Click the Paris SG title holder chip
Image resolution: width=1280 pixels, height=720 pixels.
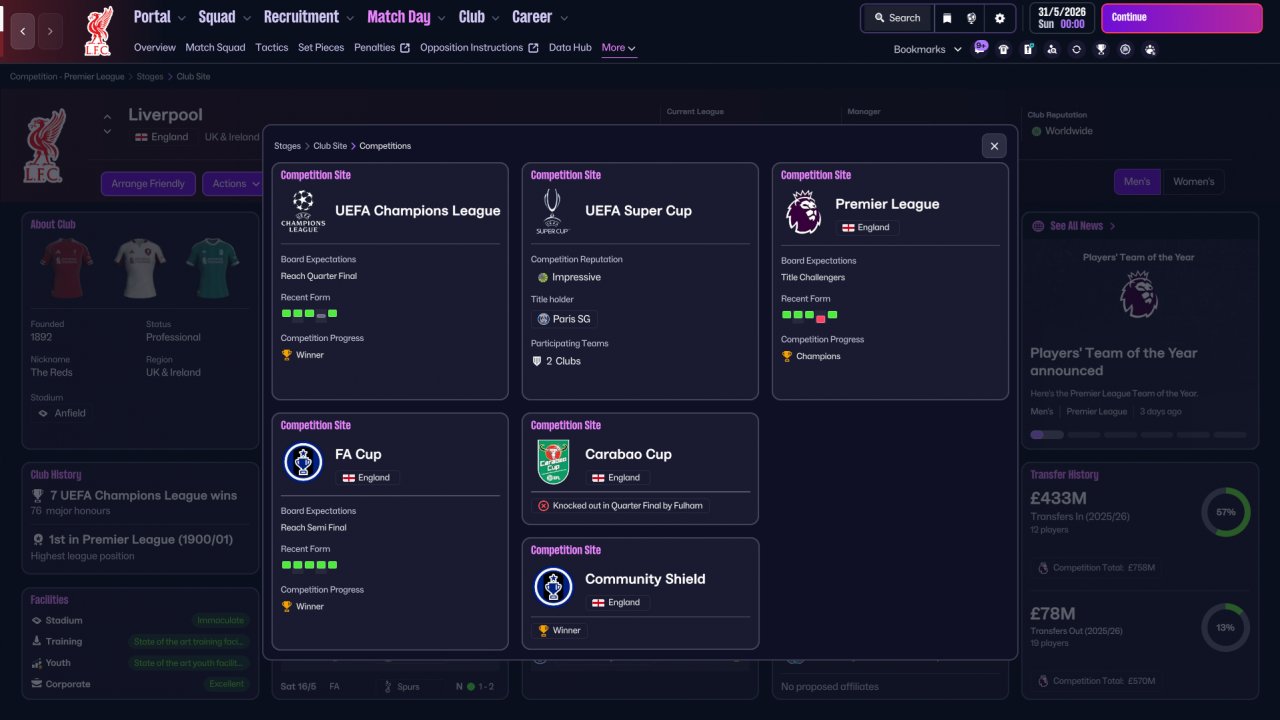click(x=564, y=319)
